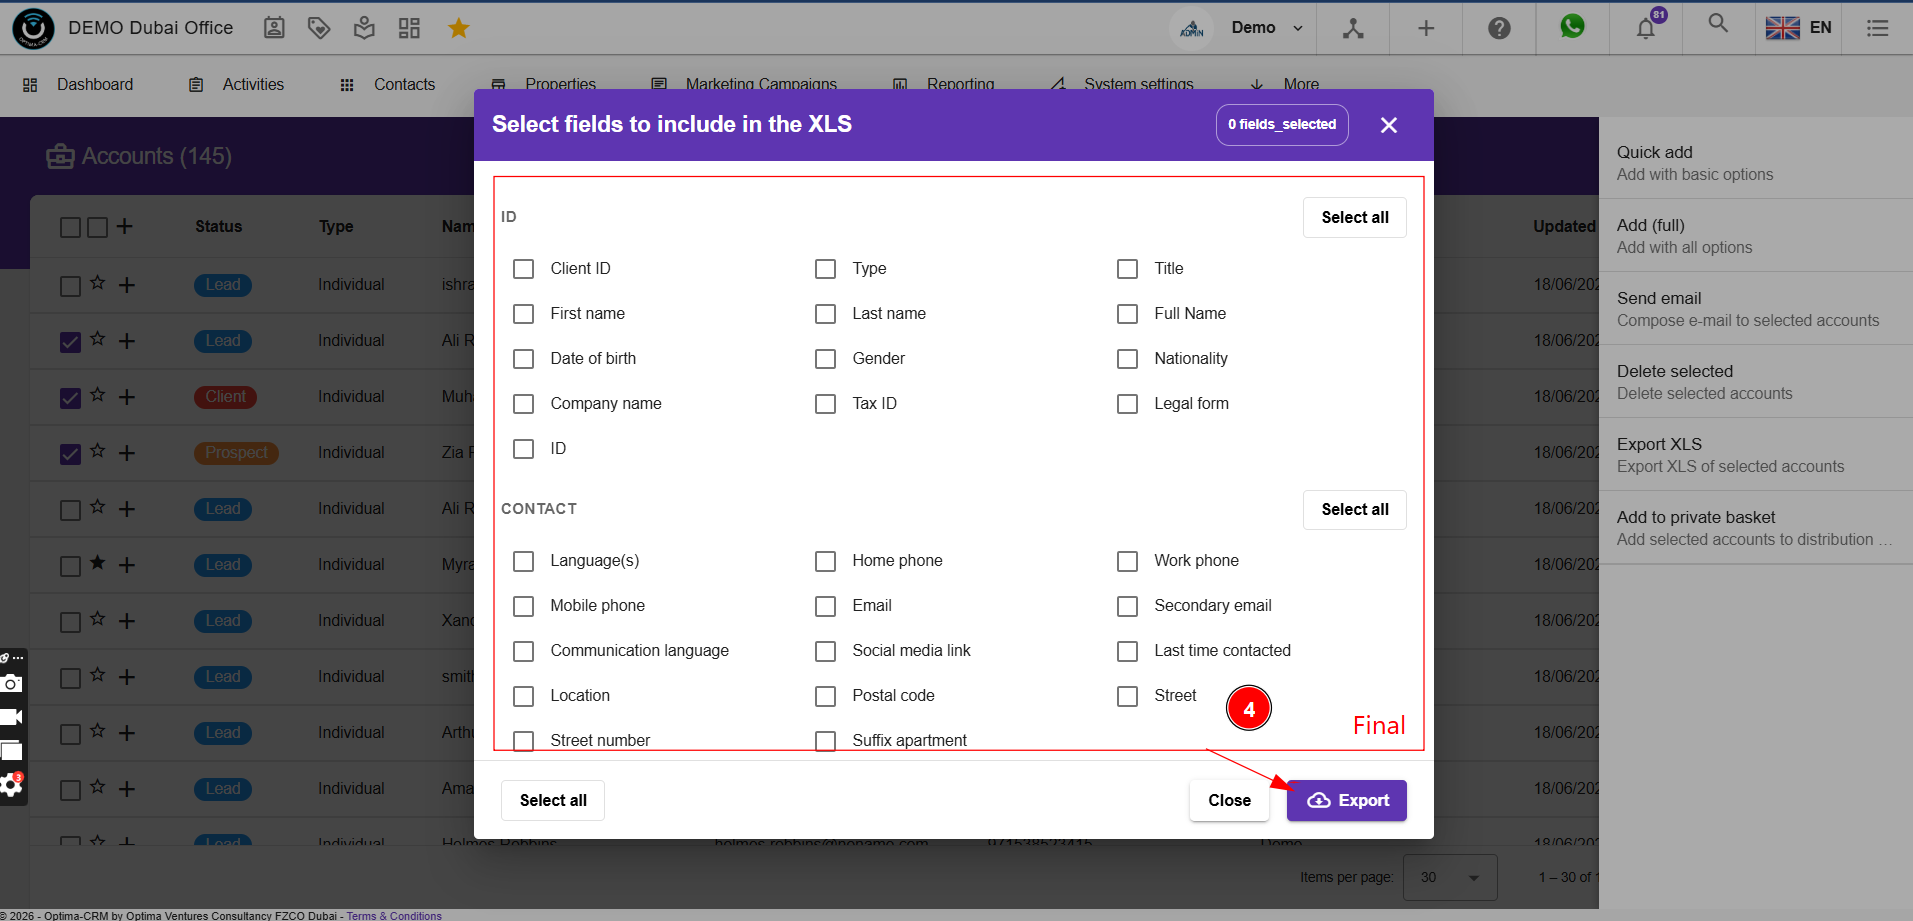The image size is (1913, 921).
Task: Open the WhatsApp icon in the header
Action: pos(1572,26)
